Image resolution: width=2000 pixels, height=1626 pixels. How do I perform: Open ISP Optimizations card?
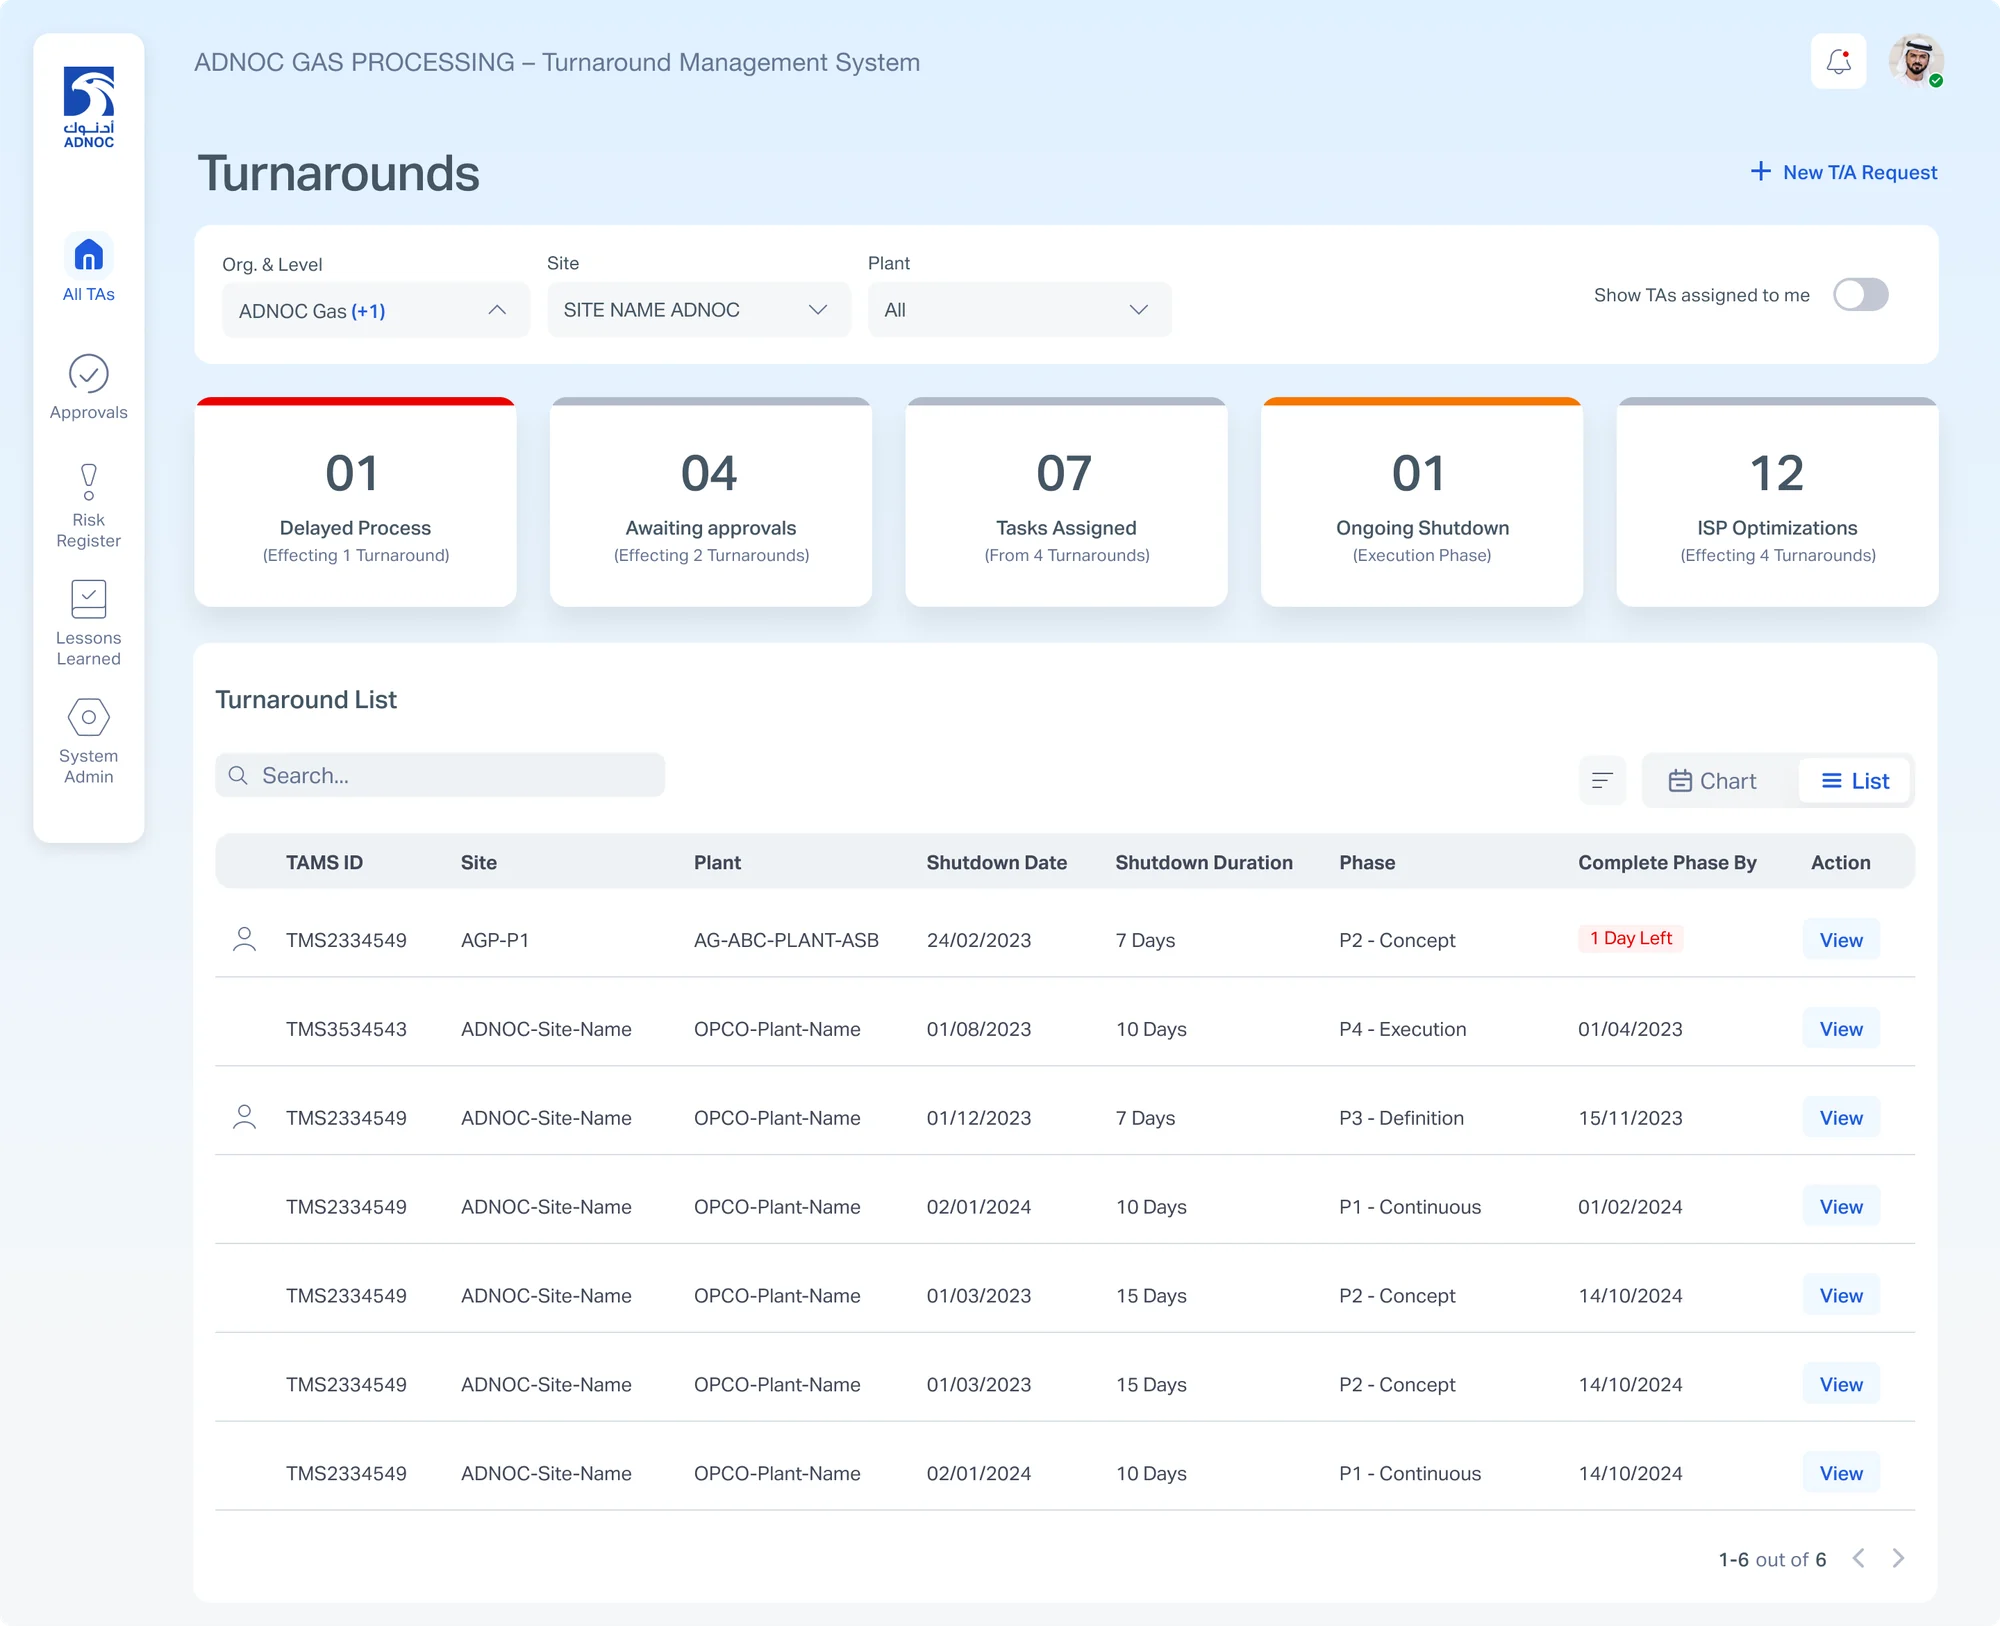click(1777, 502)
